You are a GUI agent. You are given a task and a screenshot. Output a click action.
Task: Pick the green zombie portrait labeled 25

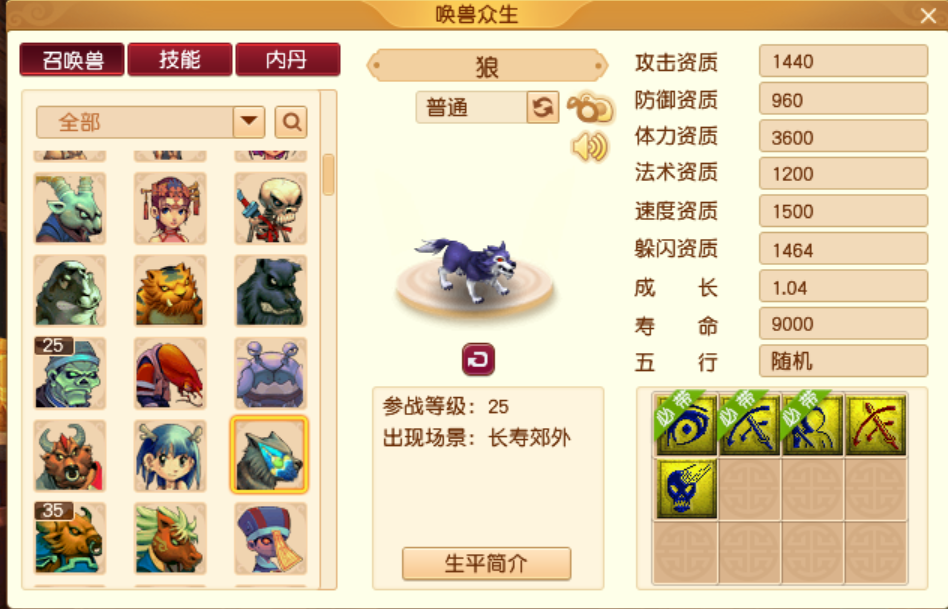(70, 373)
